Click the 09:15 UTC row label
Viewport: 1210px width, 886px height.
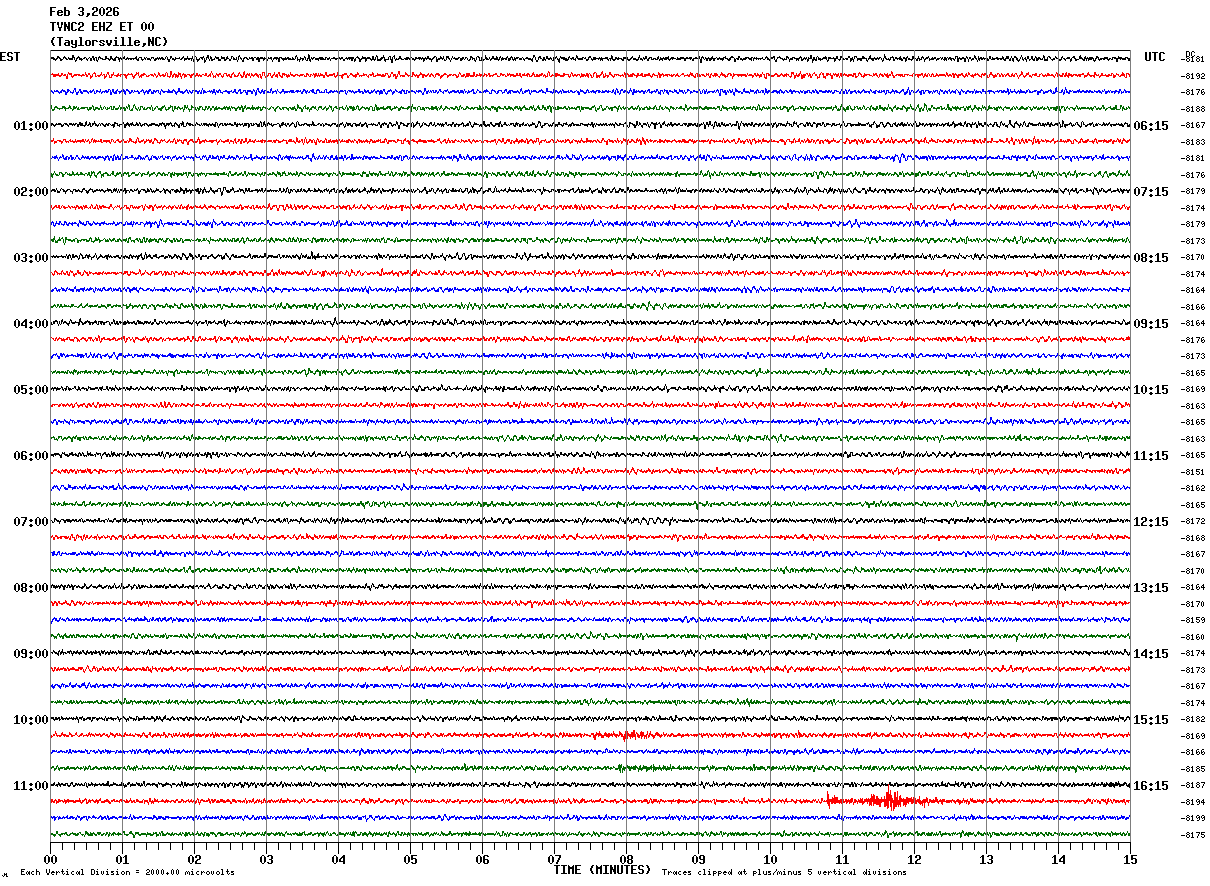point(1151,324)
